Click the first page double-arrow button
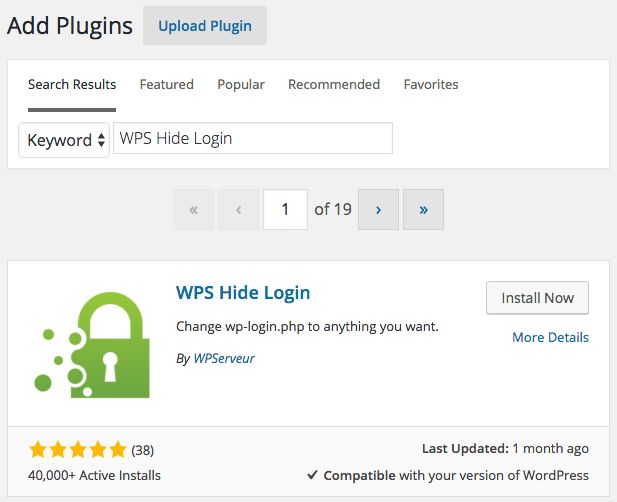Screen dimensions: 617x502 (194, 209)
